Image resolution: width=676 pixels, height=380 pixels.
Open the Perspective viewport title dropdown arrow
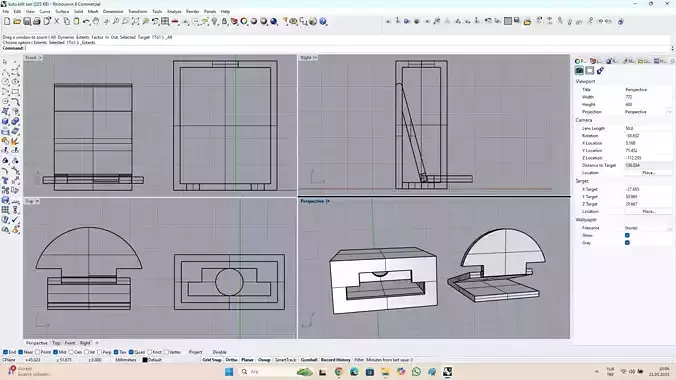(328, 201)
